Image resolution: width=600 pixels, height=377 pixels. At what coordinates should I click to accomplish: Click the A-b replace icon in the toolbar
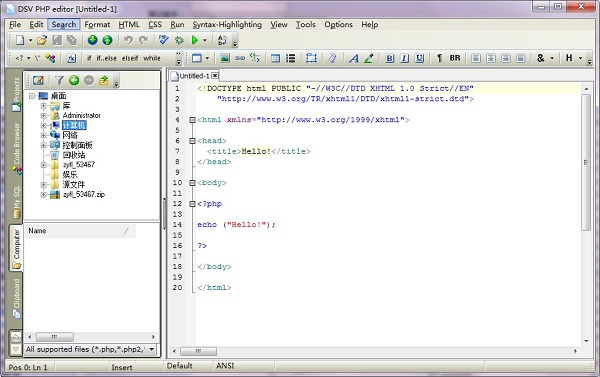[222, 40]
